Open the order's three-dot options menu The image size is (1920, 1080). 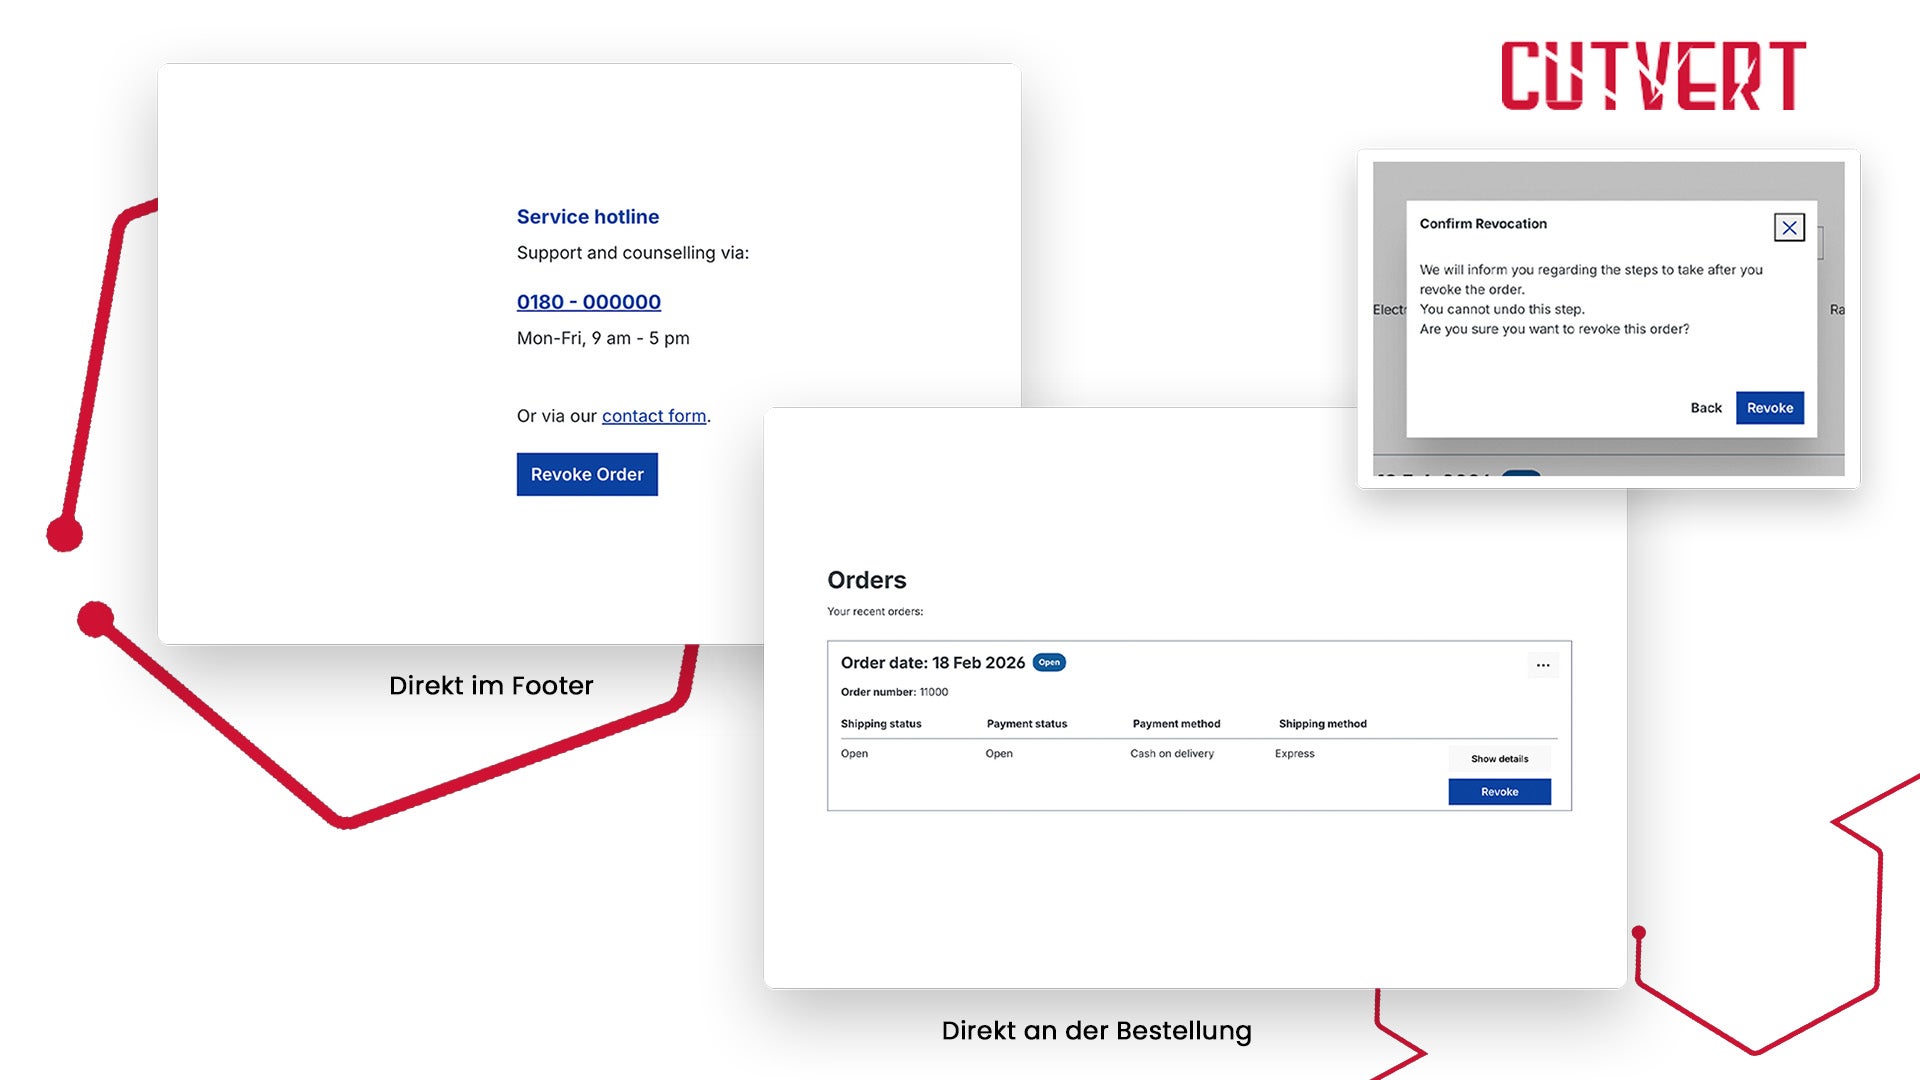[x=1543, y=665]
